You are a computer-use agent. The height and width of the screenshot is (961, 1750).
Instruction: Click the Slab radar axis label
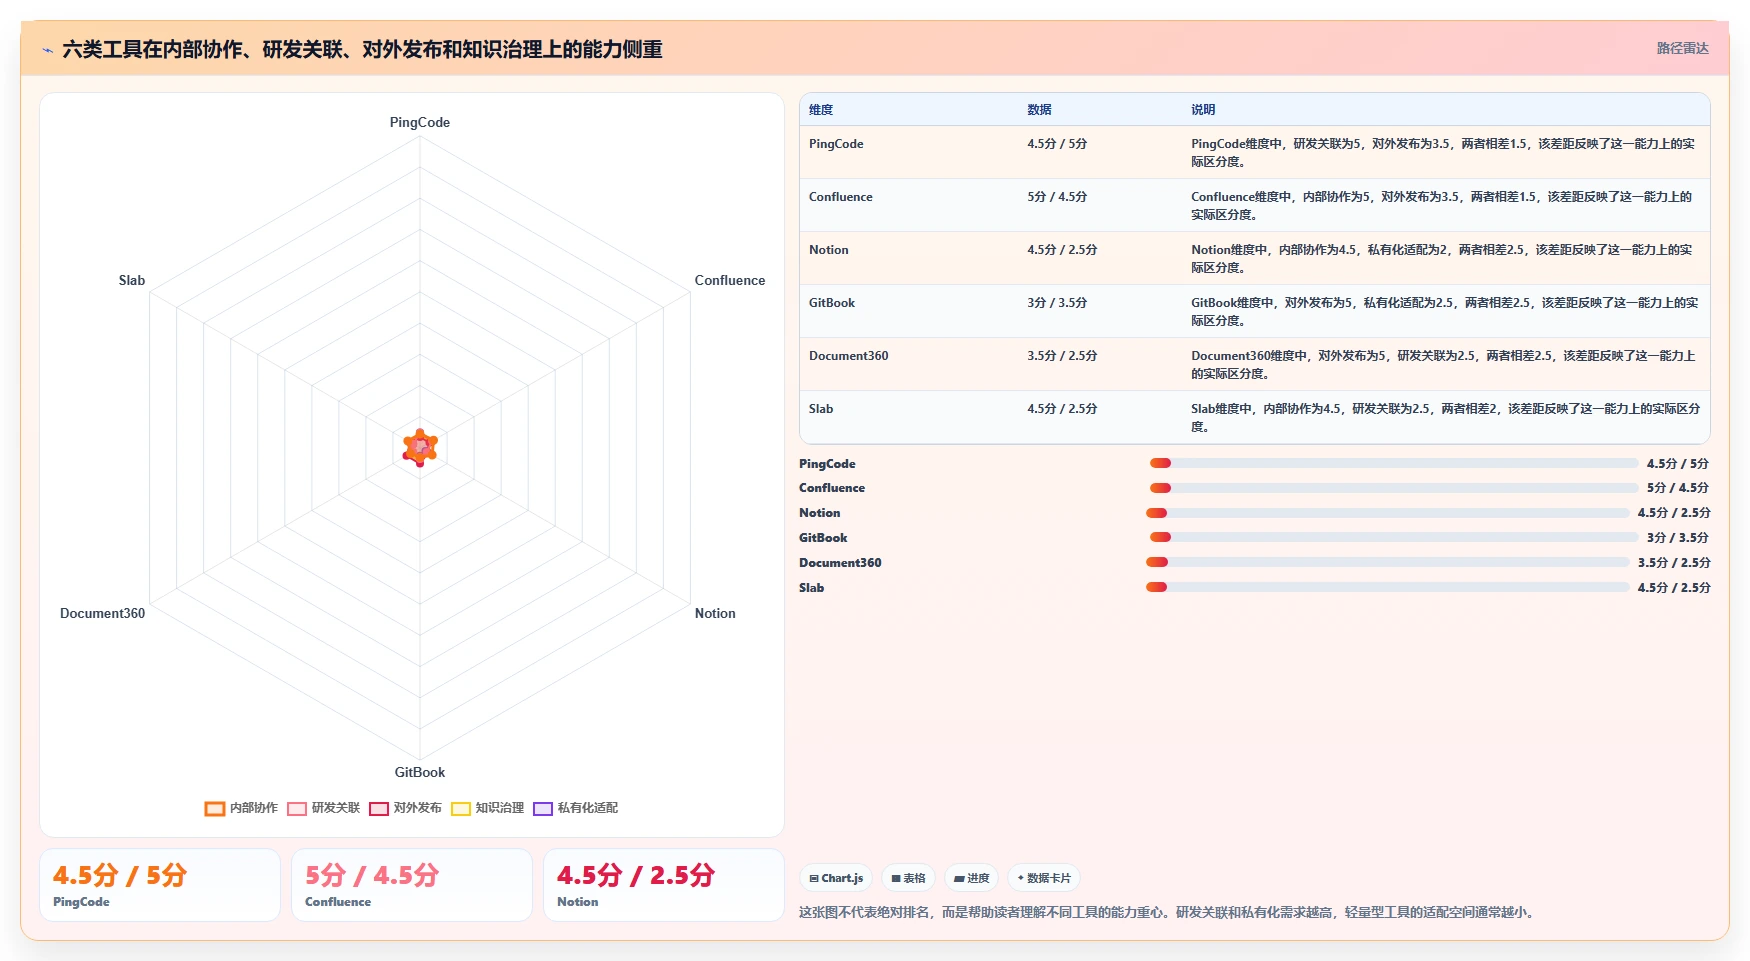coord(132,280)
